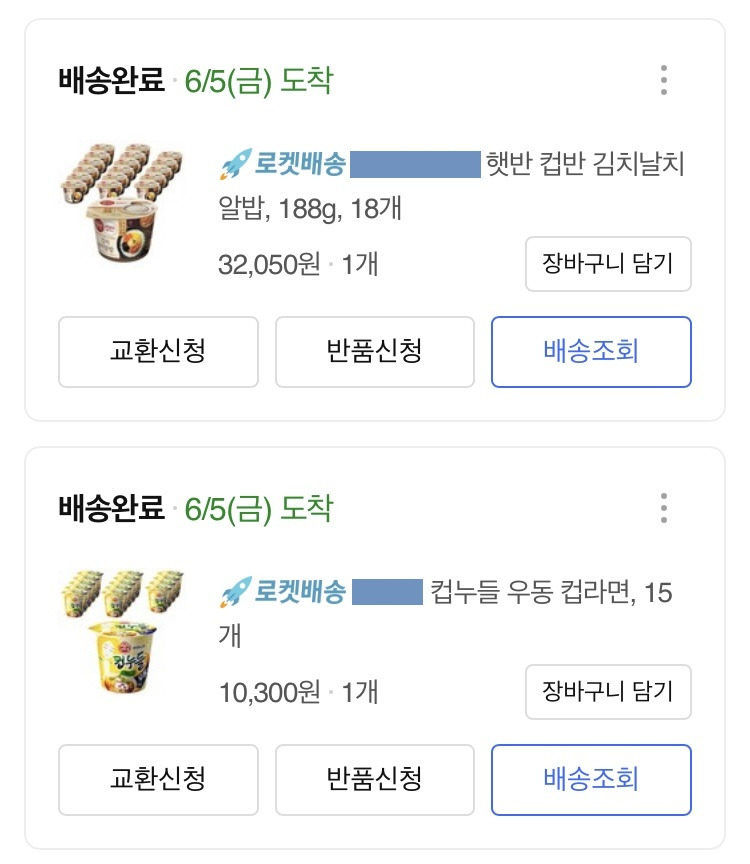Add 햇반 컵반 to cart with 장바구니 담기
This screenshot has height=864, width=750.
coord(608,264)
